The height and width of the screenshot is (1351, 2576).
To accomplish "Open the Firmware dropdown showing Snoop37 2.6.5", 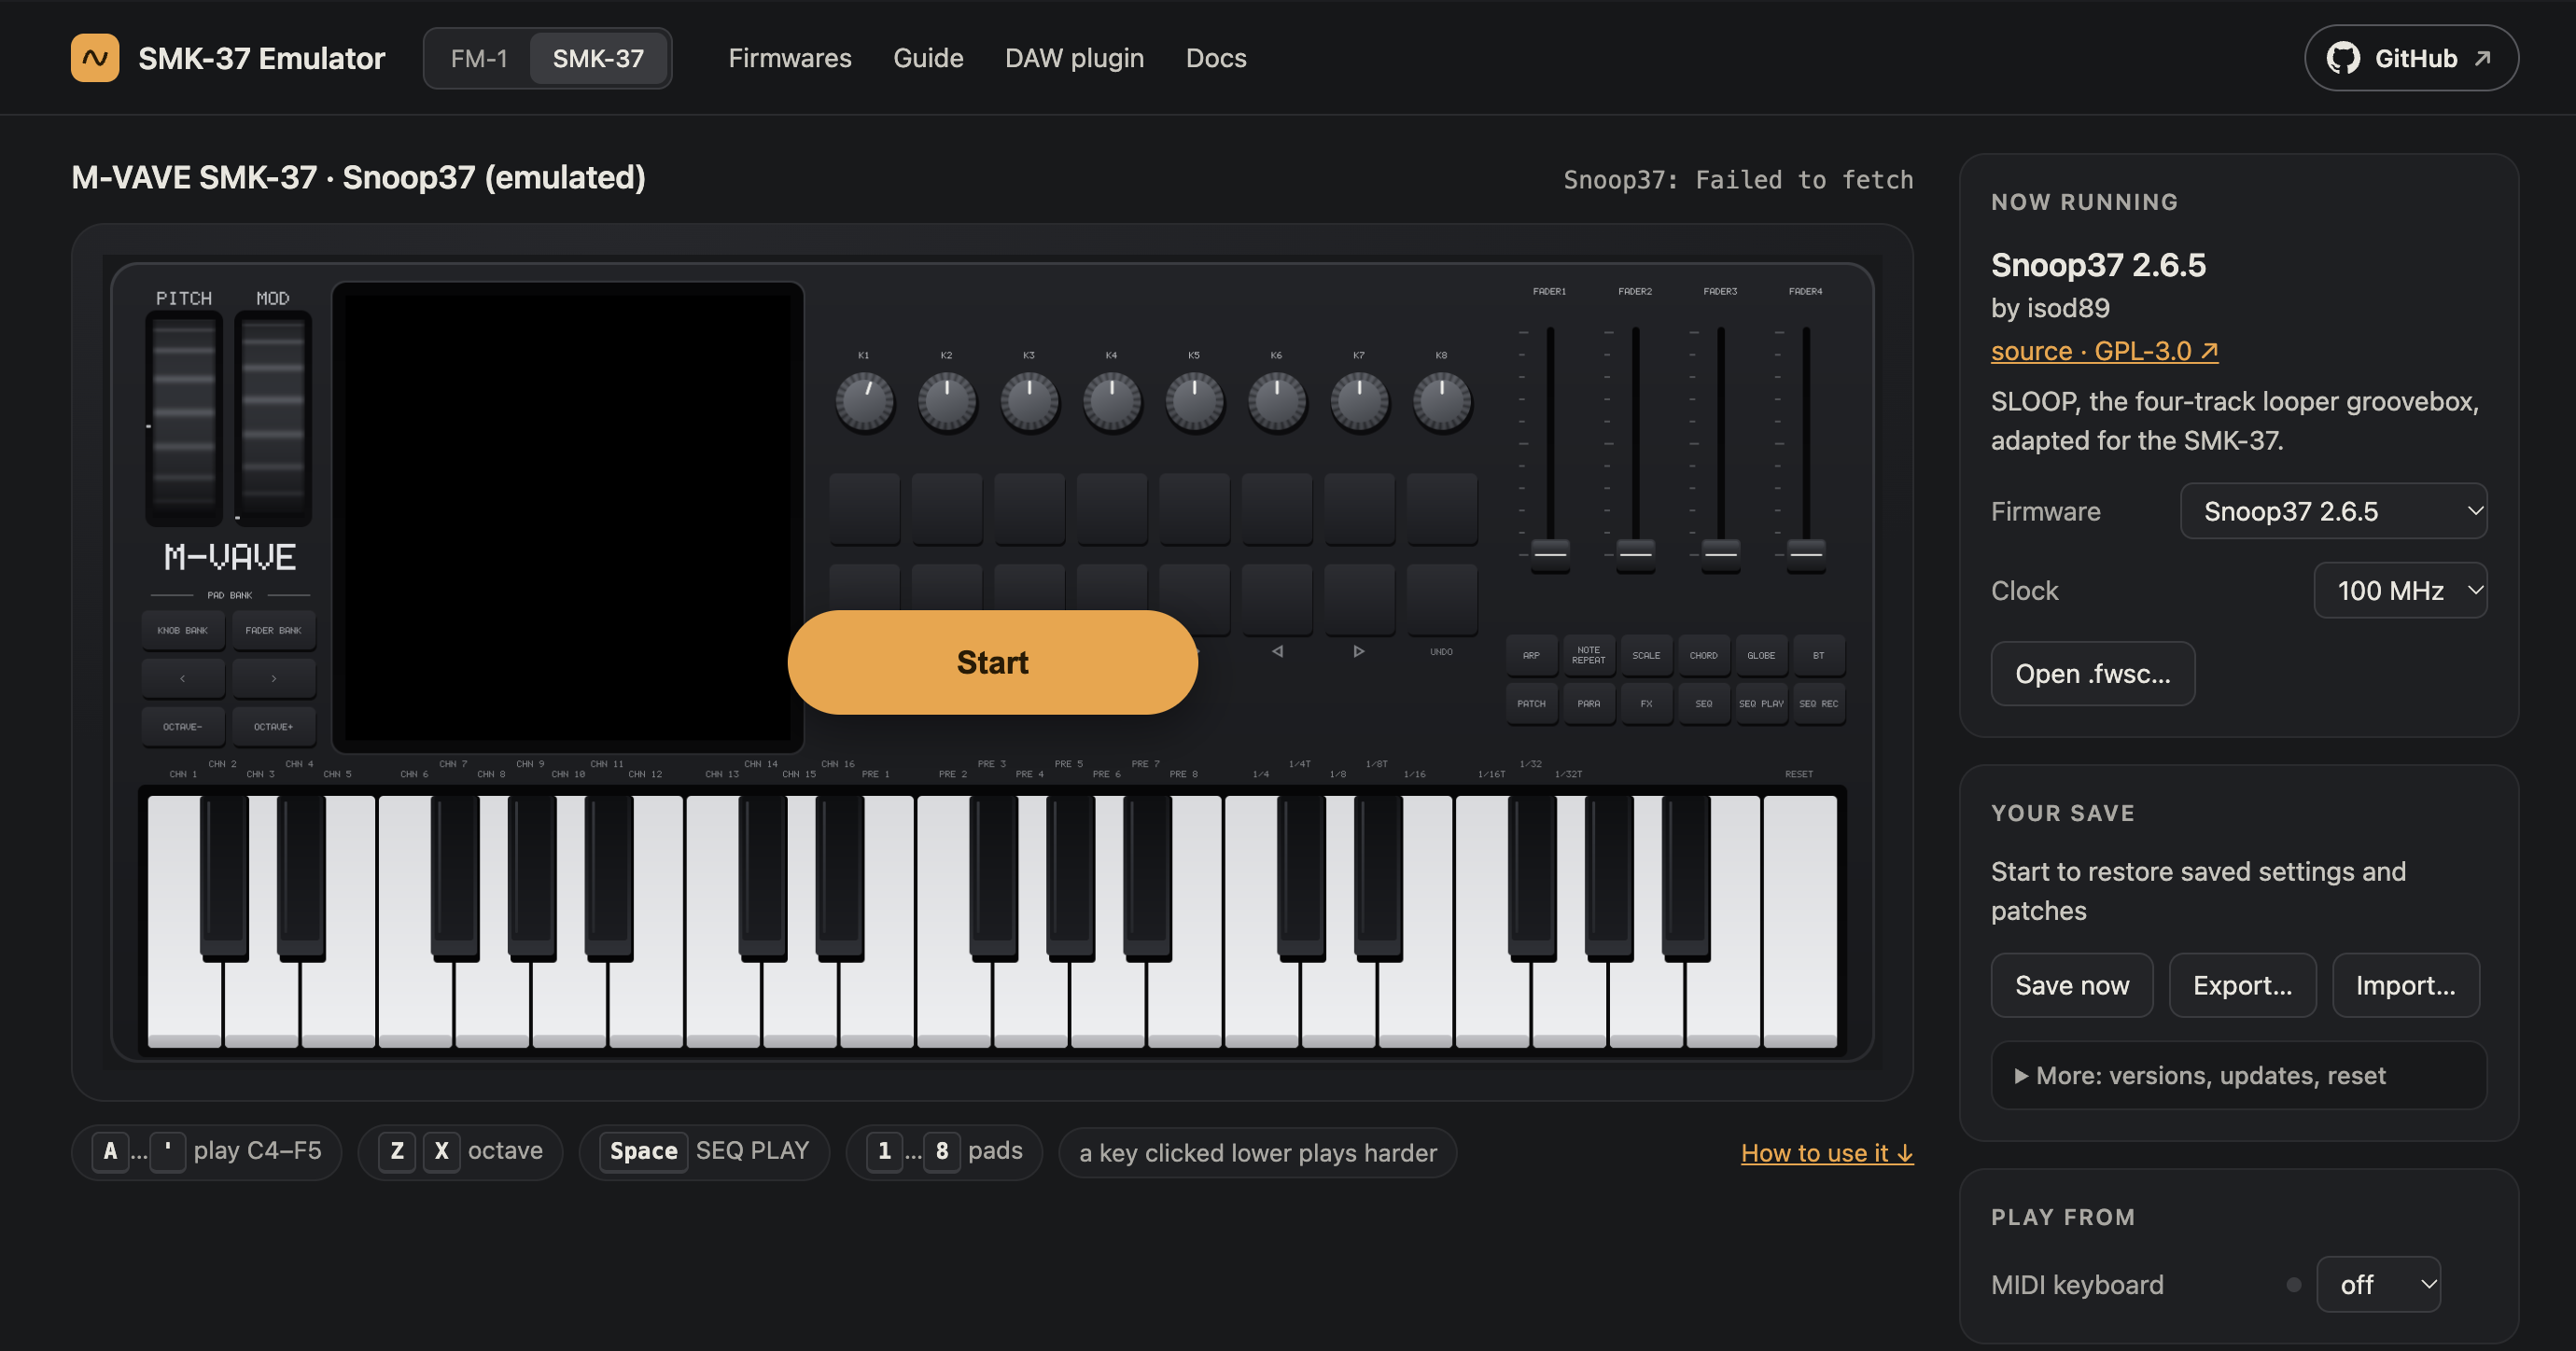I will tap(2333, 511).
